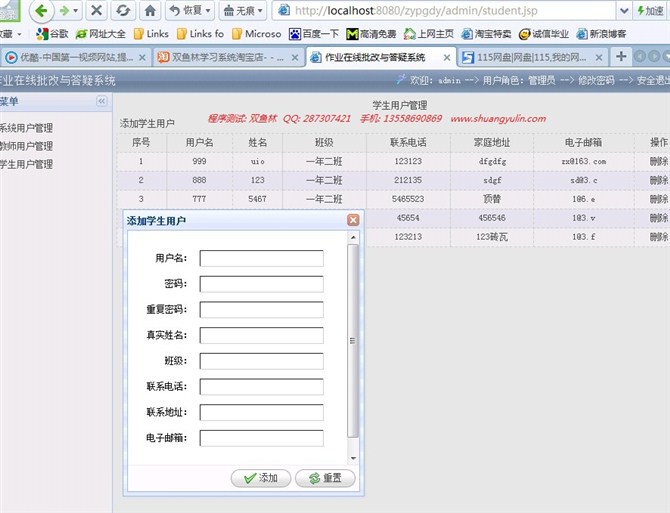This screenshot has height=513, width=670.
Task: Click the 联系电话 column header
Action: point(408,142)
